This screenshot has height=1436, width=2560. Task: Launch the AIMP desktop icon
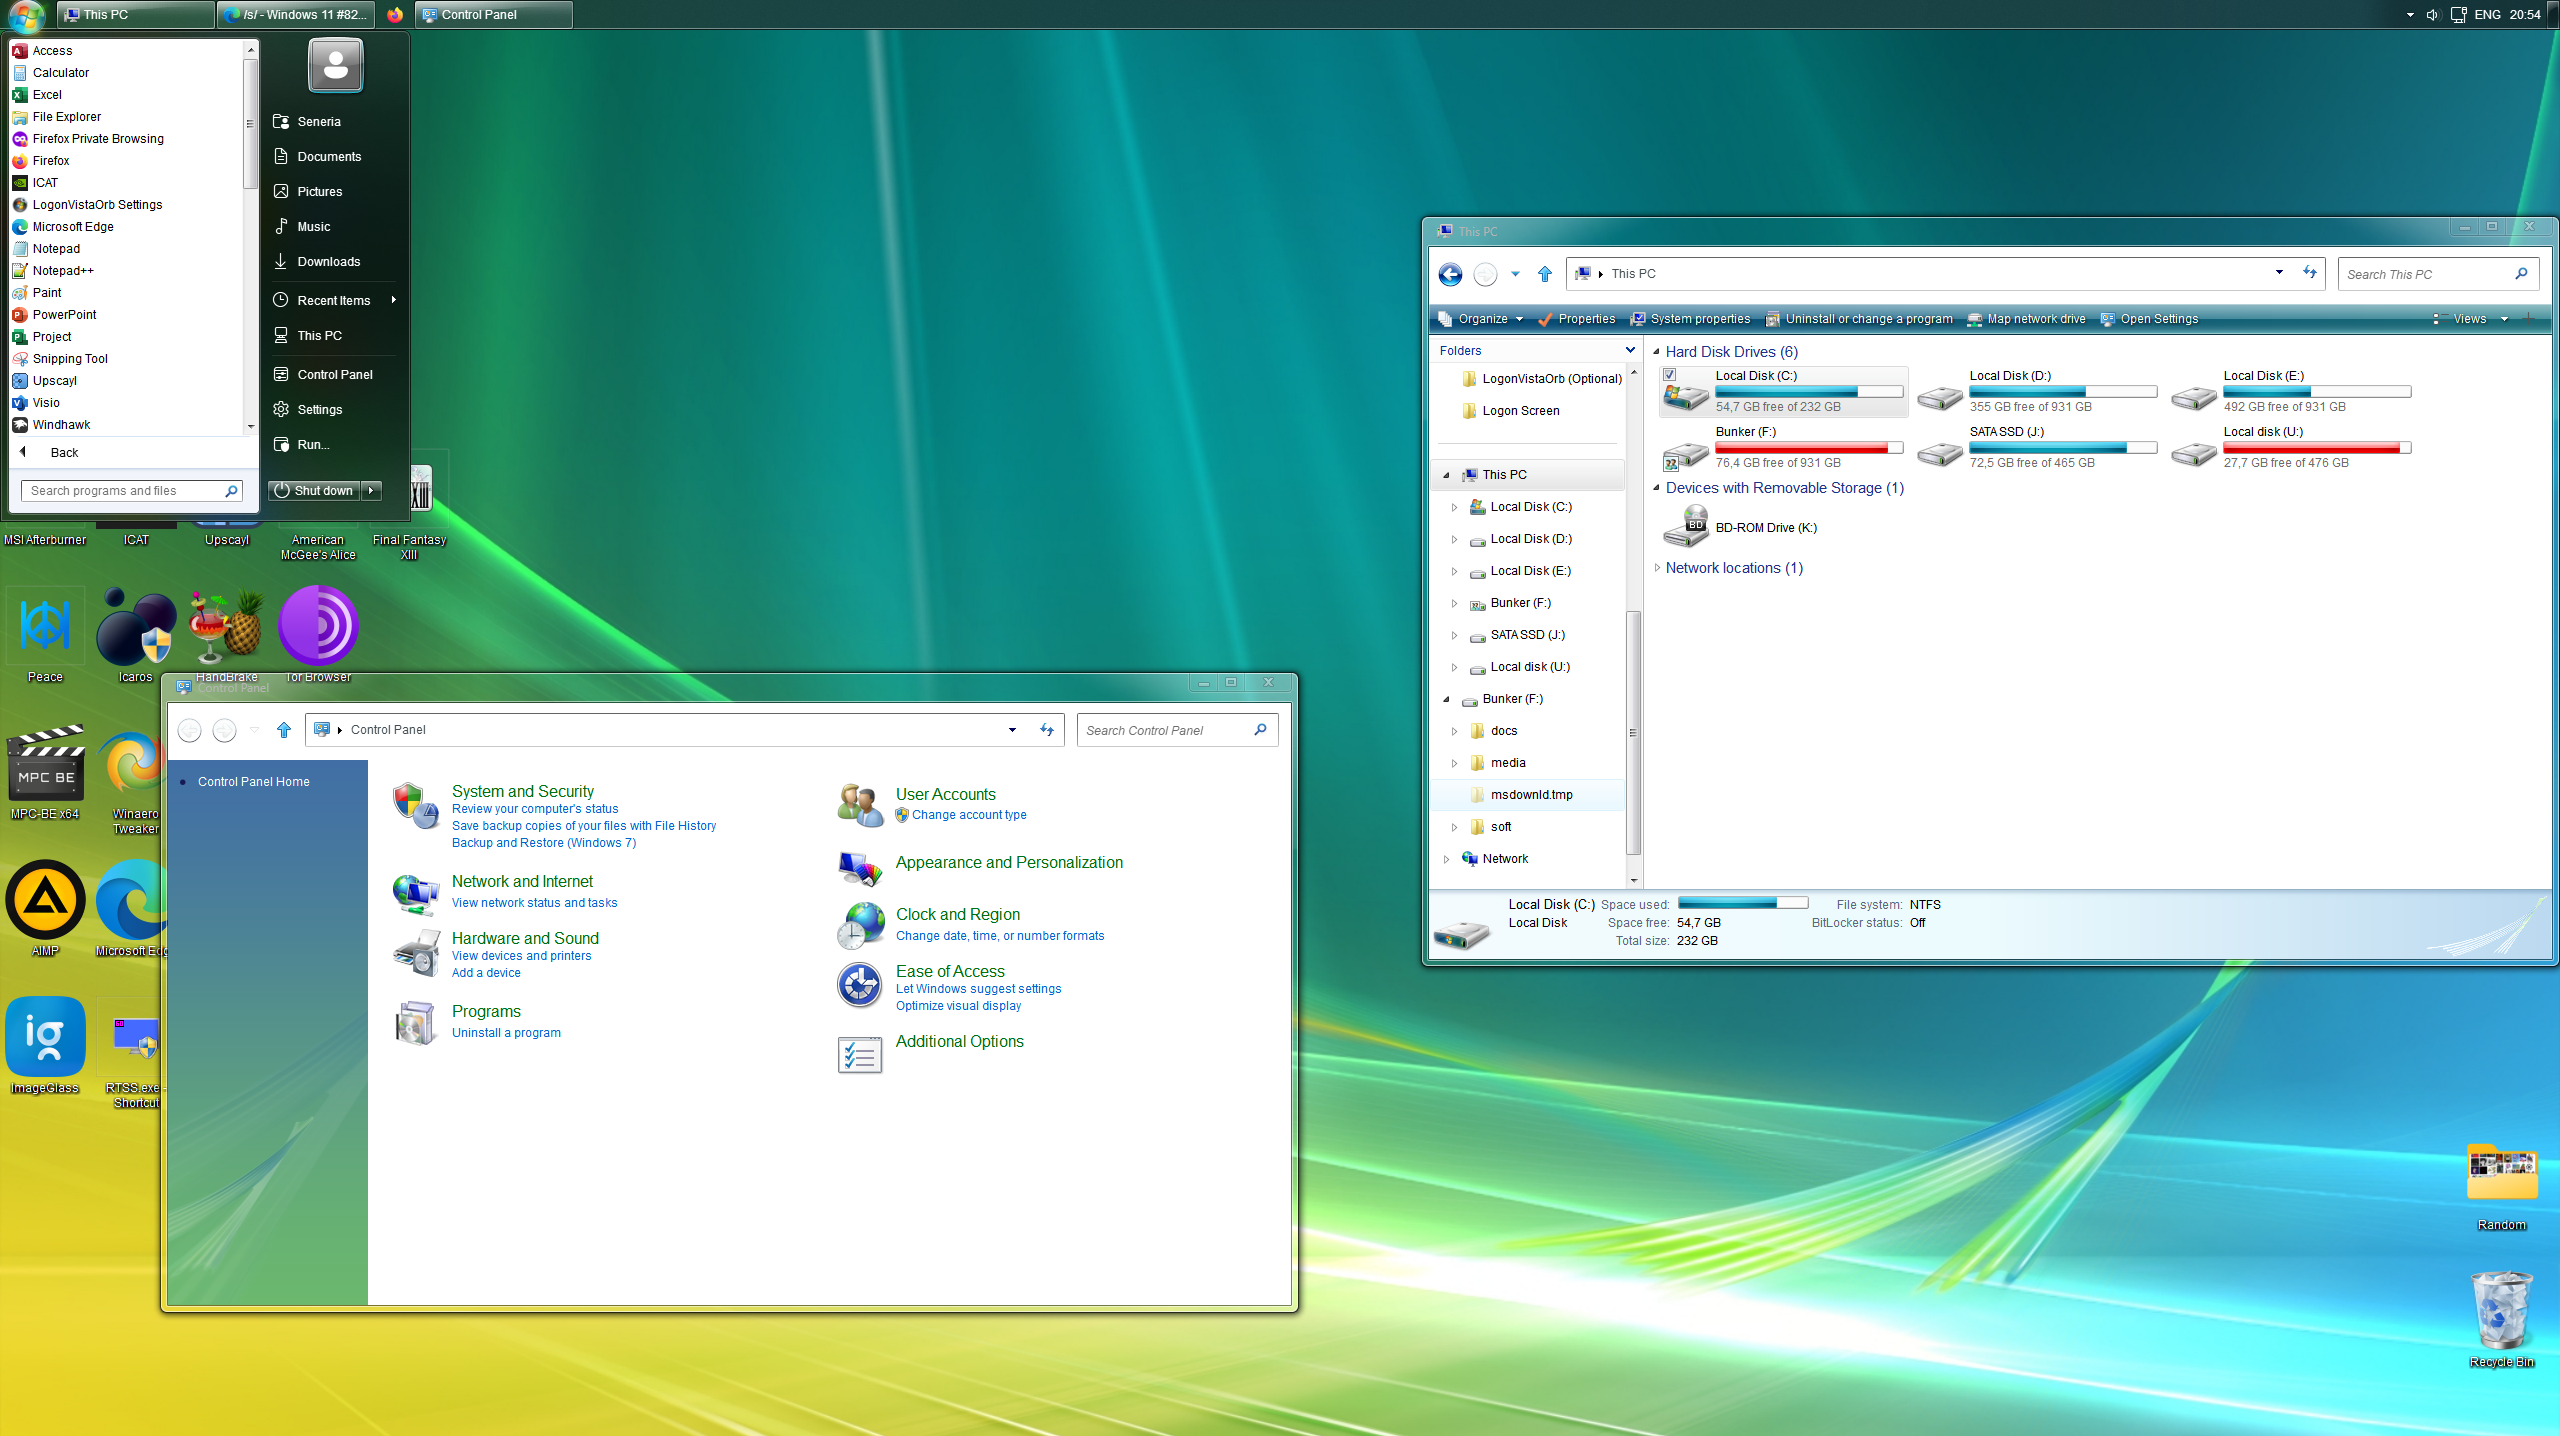pos(45,900)
